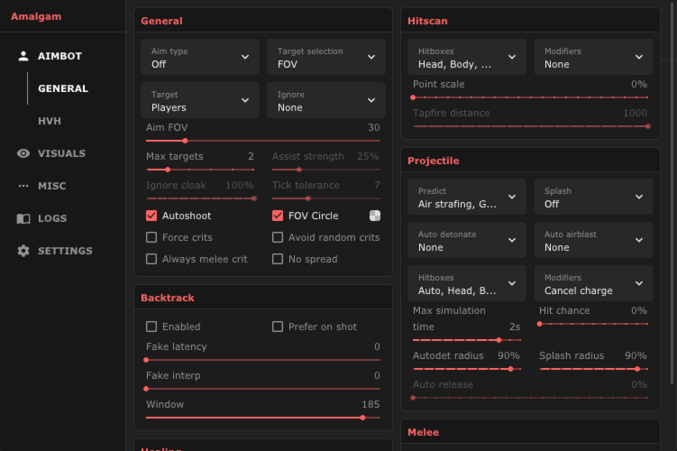Expand the Target selection dropdown
This screenshot has height=451, width=677.
[326, 57]
